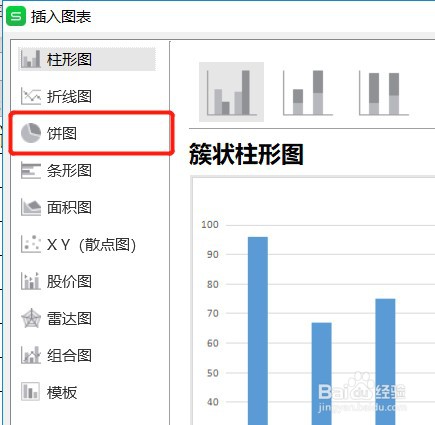This screenshot has height=425, width=435.
Task: Pick 雷达图 from chart types
Action: (69, 319)
